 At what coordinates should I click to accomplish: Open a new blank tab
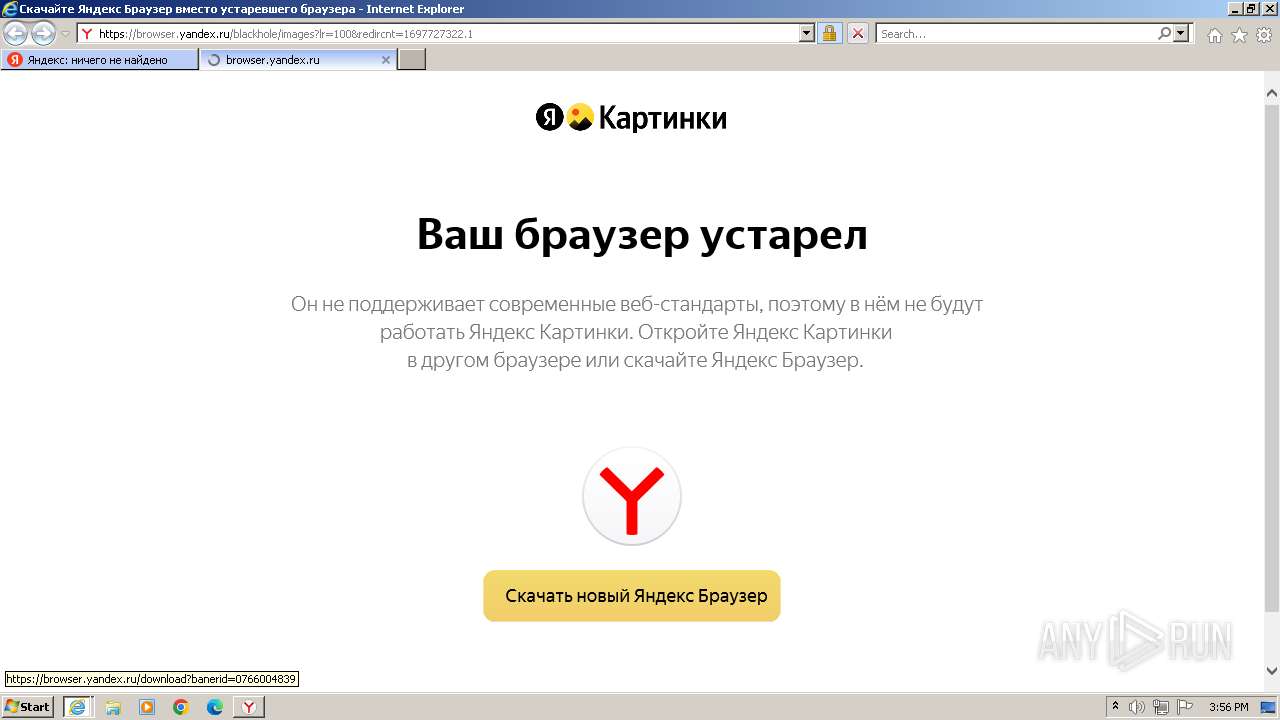pyautogui.click(x=412, y=60)
